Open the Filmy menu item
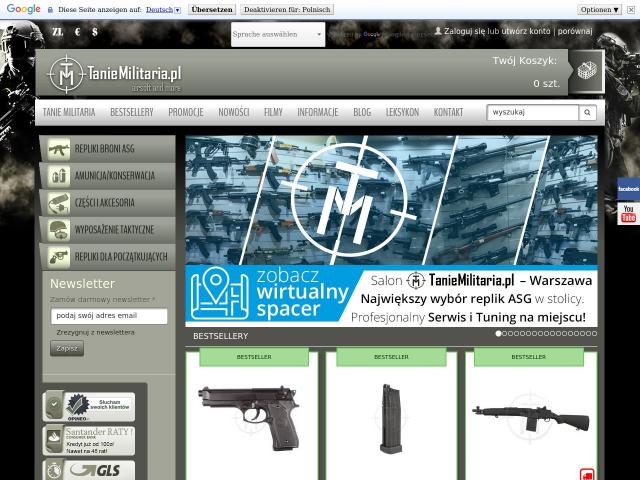 click(x=273, y=112)
